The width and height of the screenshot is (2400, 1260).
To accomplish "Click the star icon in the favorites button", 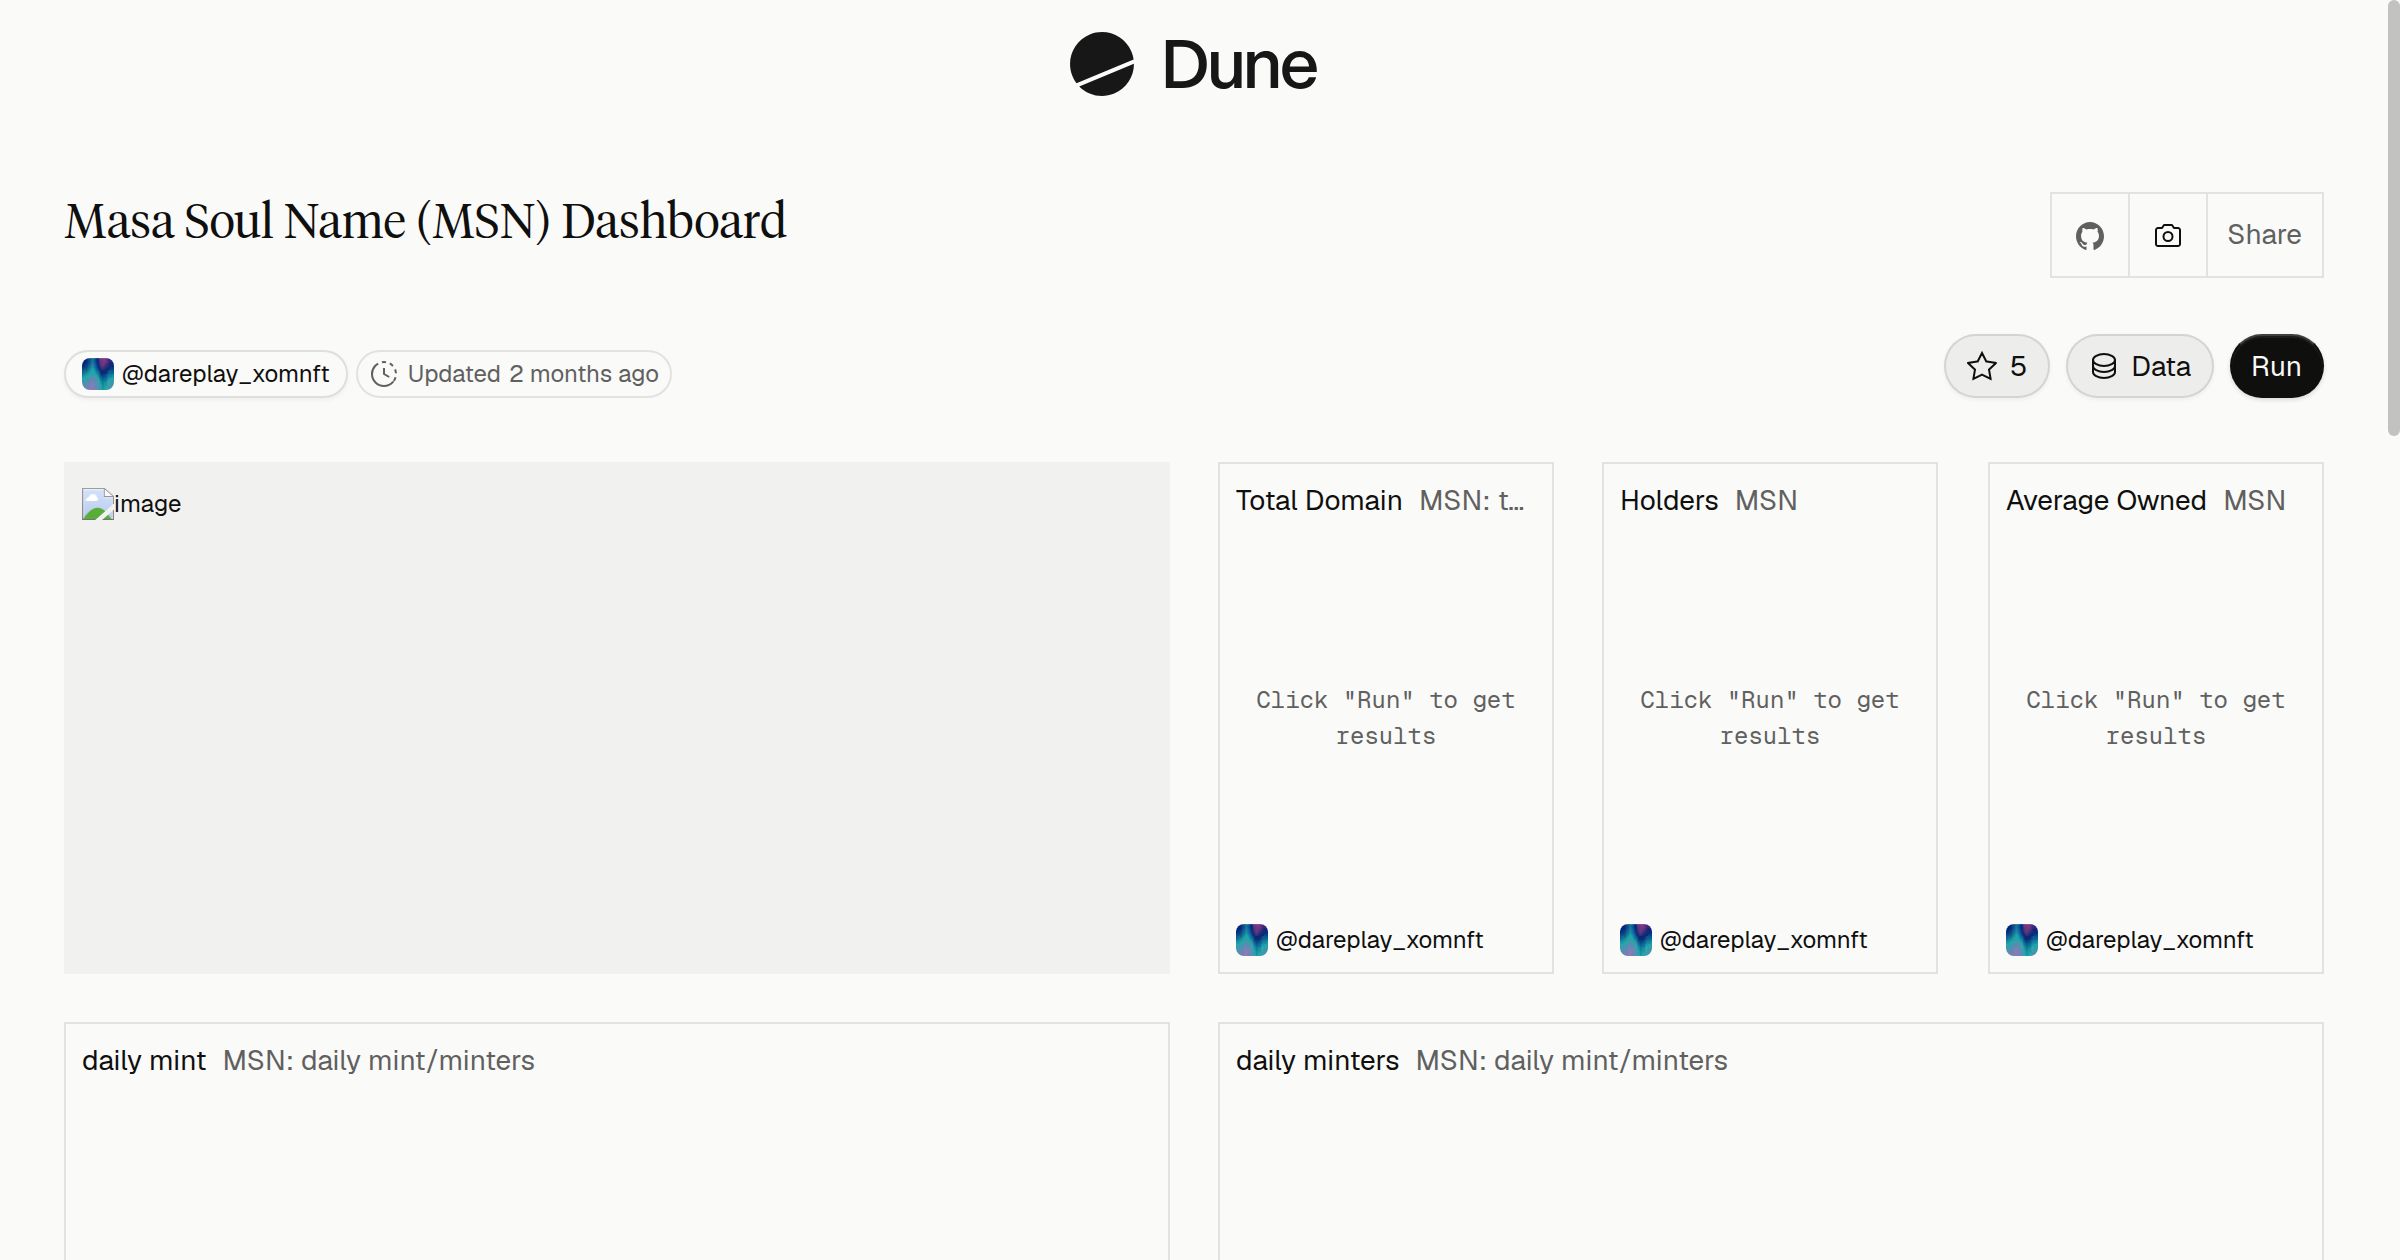I will click(1982, 366).
